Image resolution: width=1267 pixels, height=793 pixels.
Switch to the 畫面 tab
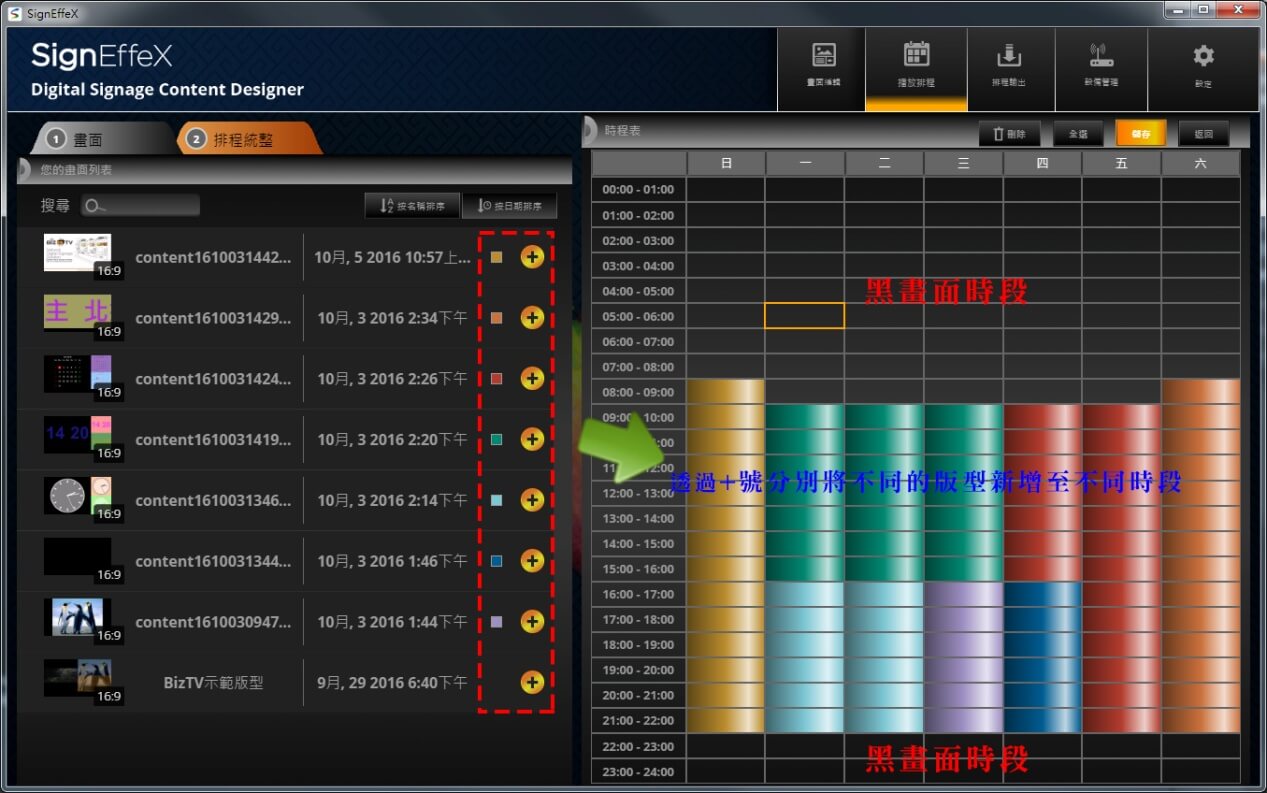point(88,140)
